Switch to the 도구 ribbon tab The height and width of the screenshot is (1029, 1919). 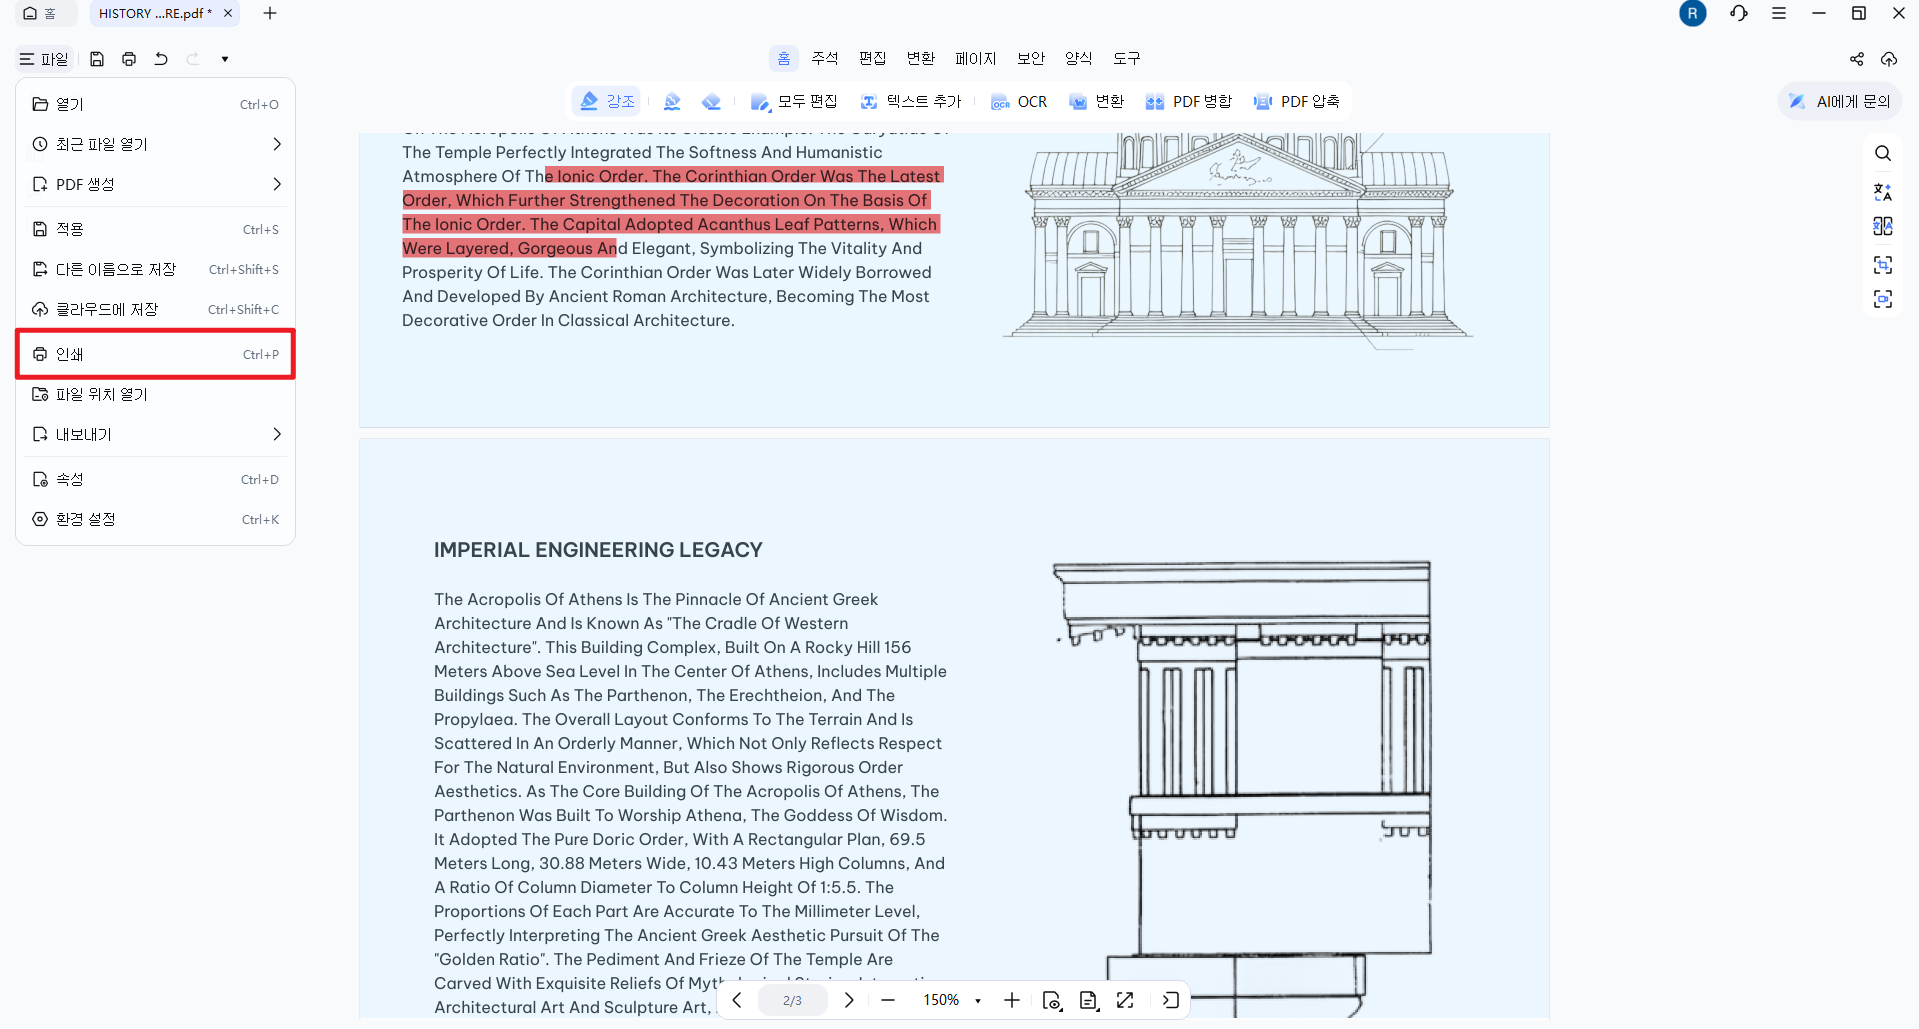pyautogui.click(x=1127, y=59)
